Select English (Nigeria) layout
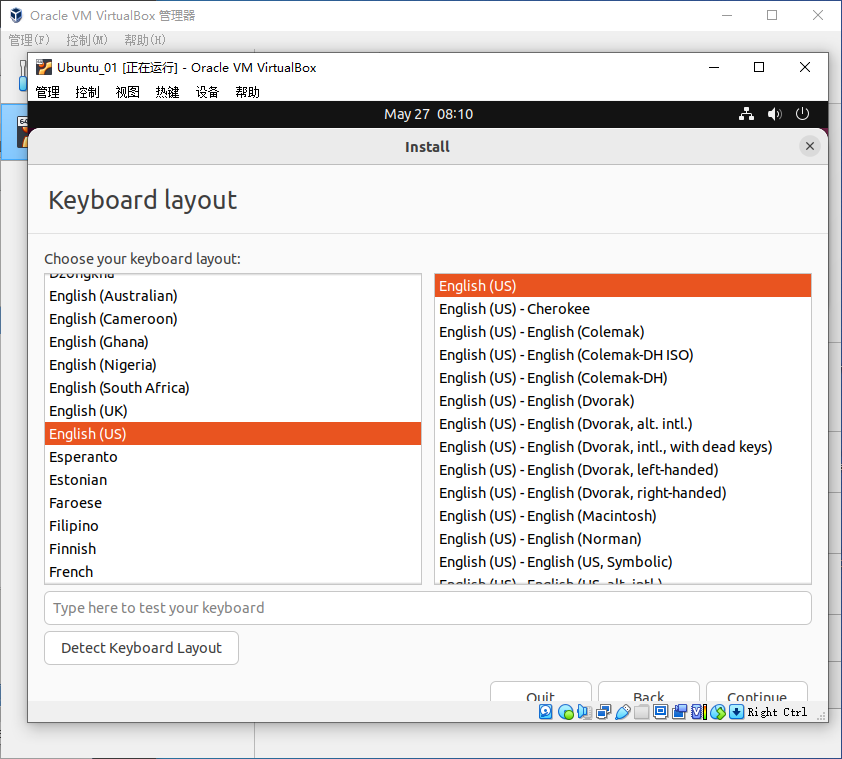842x759 pixels. pos(233,365)
